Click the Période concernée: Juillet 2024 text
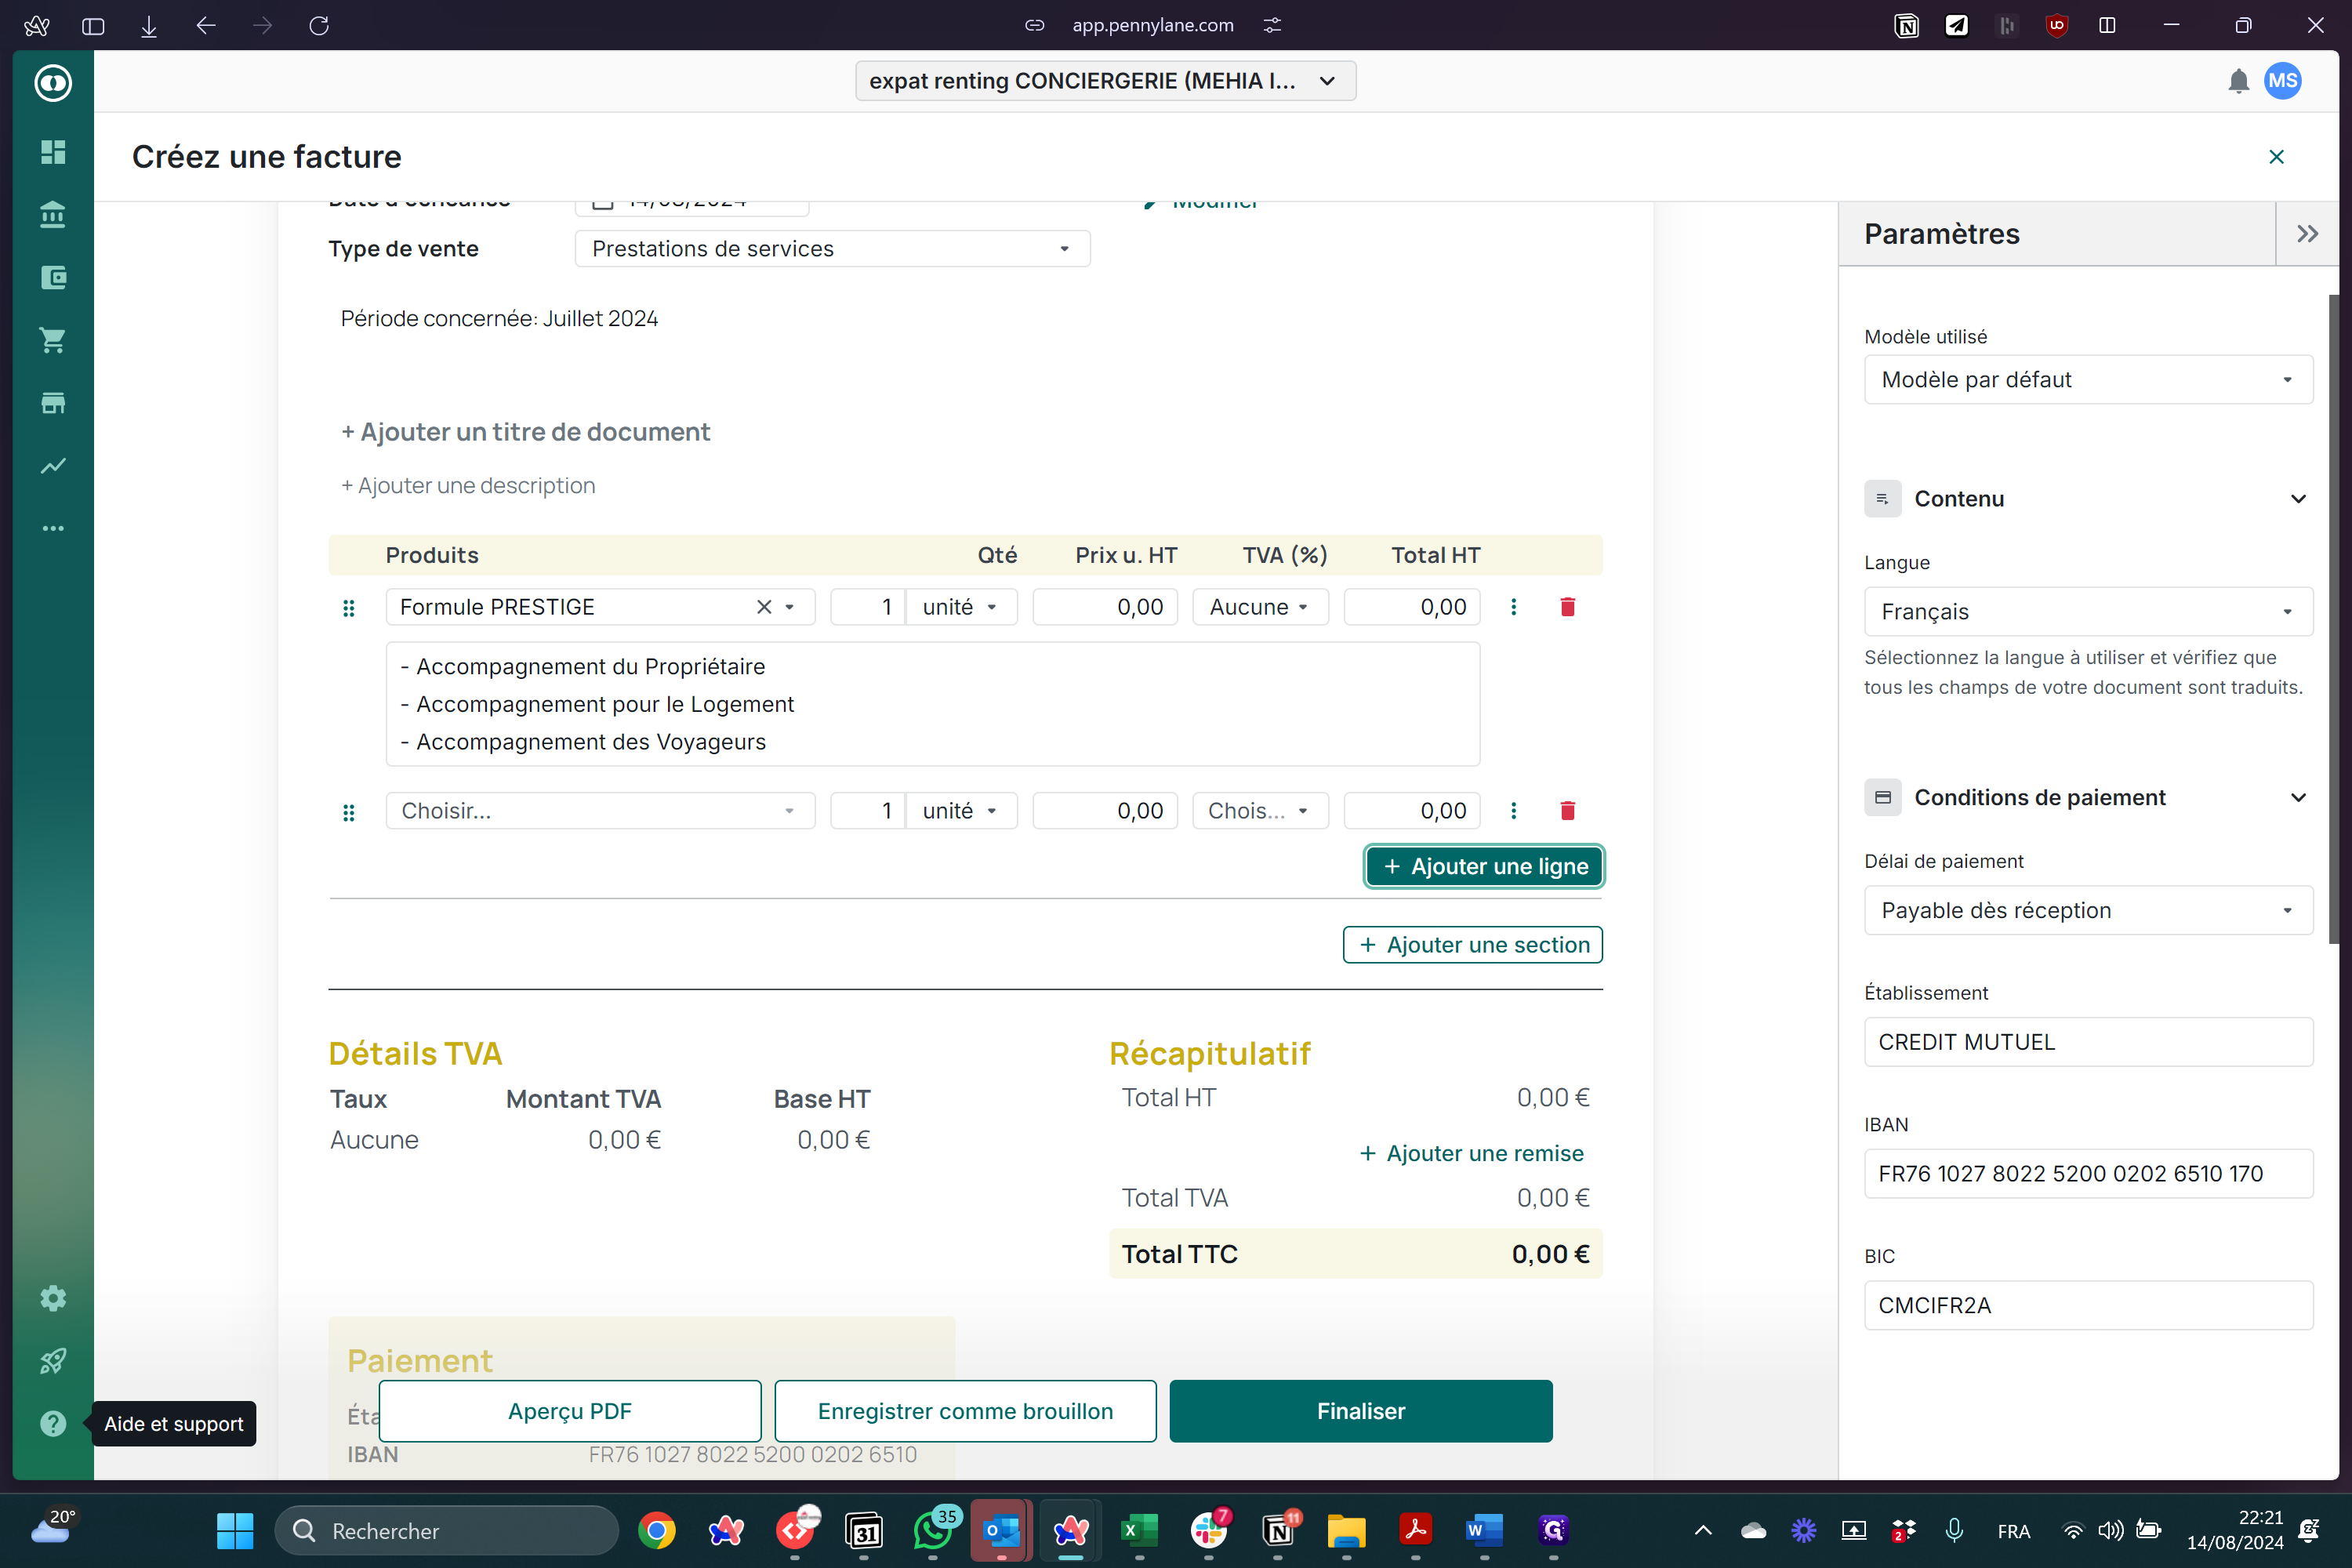The image size is (2352, 1568). coord(499,319)
